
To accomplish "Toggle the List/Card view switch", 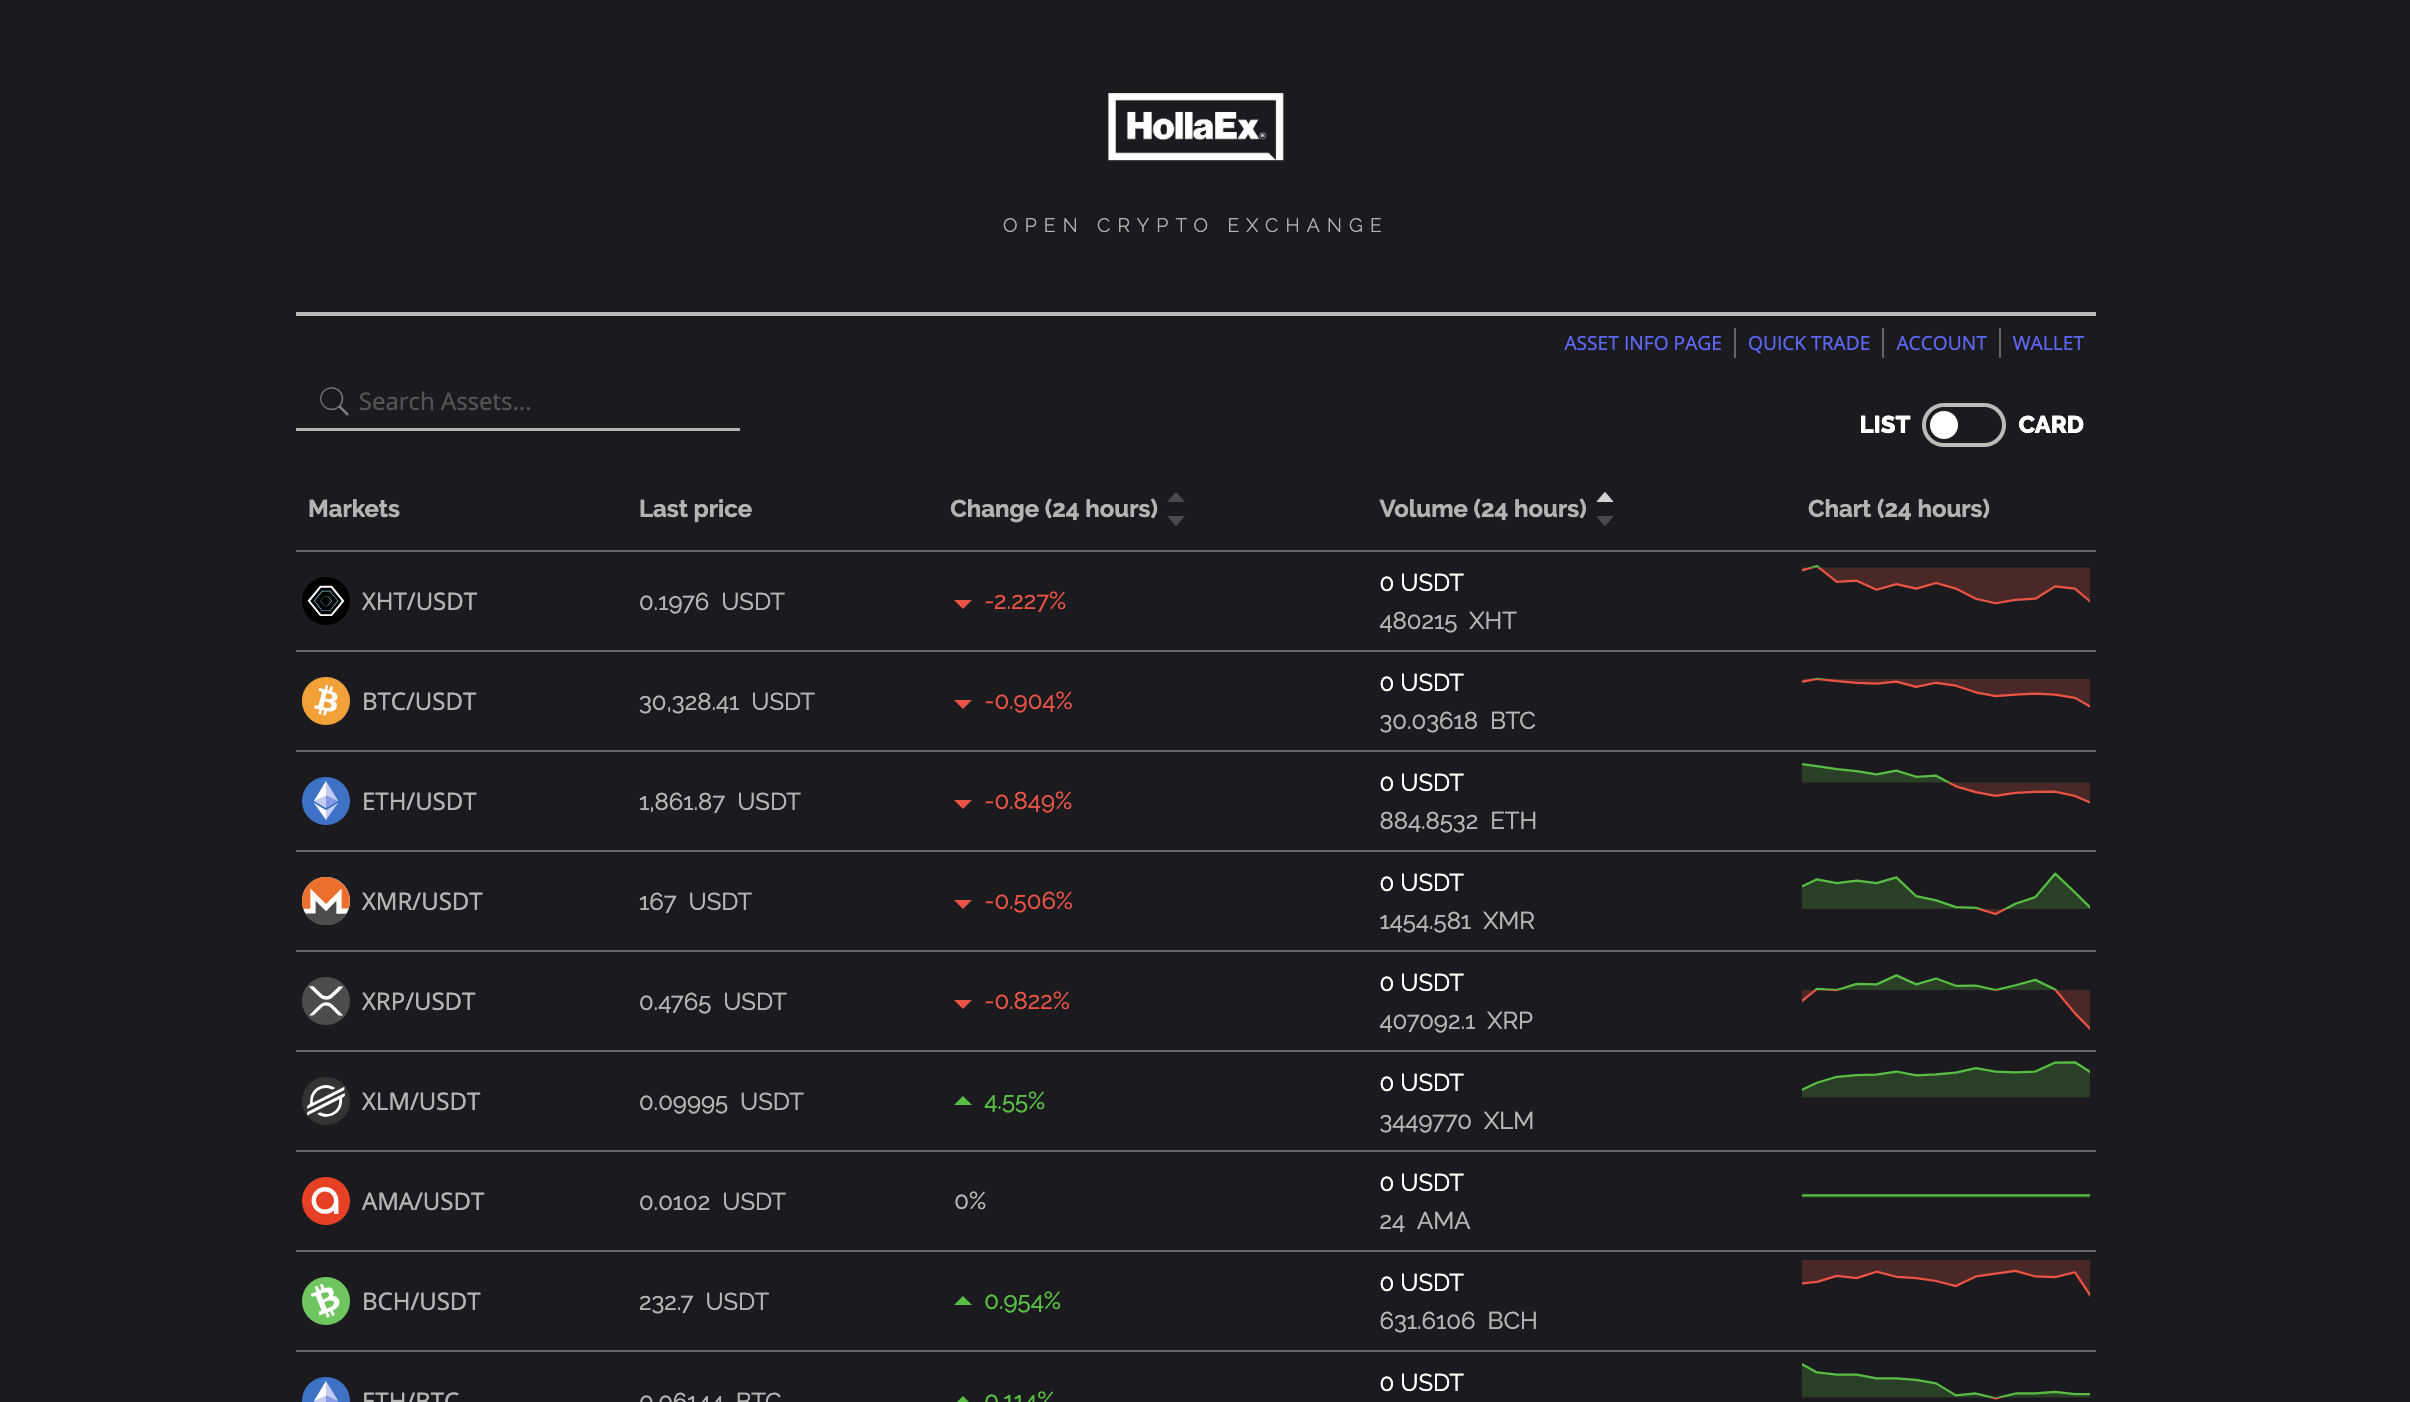I will (1962, 425).
